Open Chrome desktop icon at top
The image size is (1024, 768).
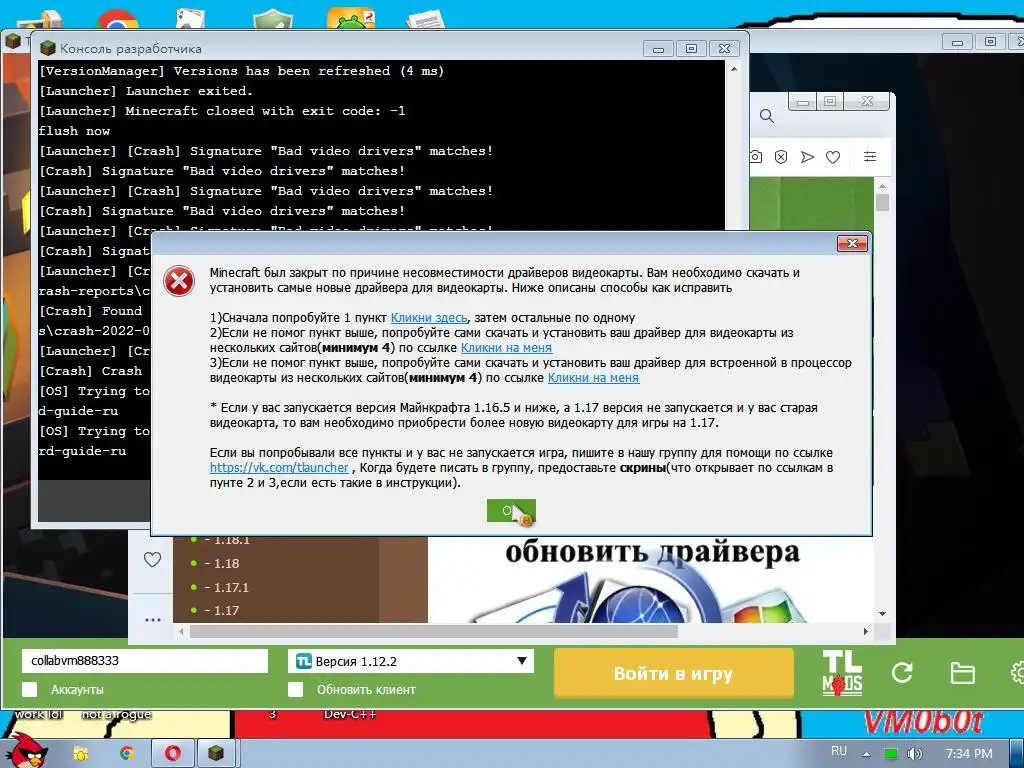[117, 20]
